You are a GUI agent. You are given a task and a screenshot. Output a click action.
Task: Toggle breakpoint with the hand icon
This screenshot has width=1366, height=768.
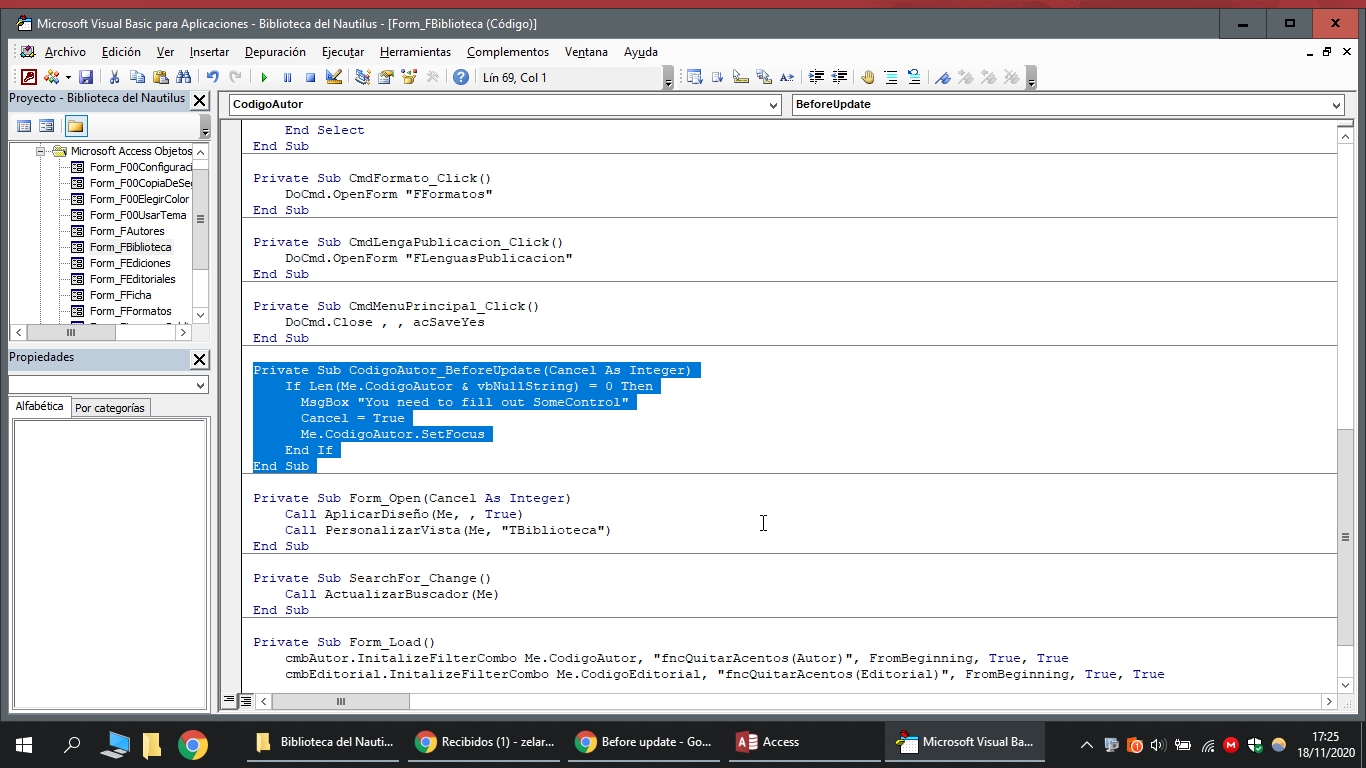[x=868, y=77]
